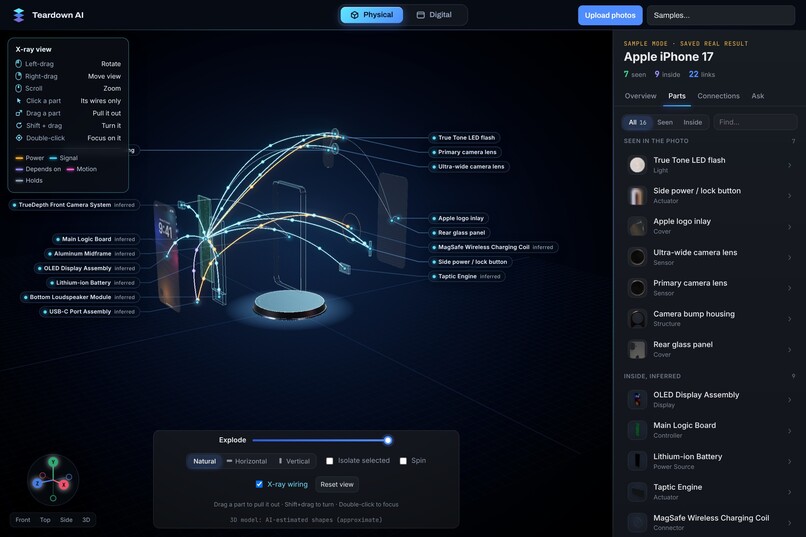Click the blue Z axis gizmo handle
The width and height of the screenshot is (806, 537).
[x=37, y=484]
